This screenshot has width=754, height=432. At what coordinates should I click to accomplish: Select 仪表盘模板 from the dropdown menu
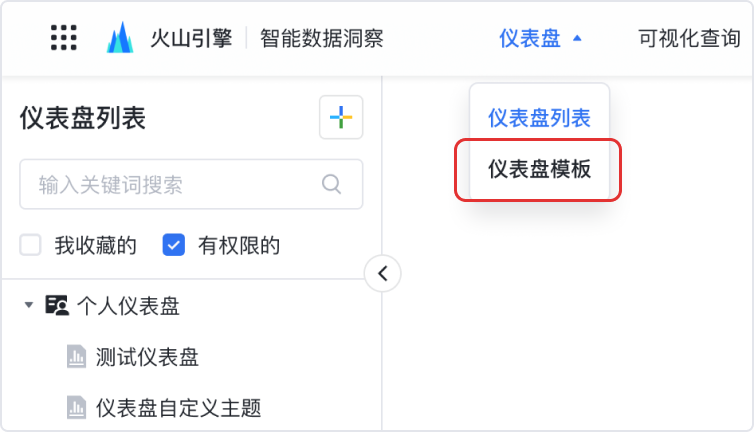coord(539,169)
